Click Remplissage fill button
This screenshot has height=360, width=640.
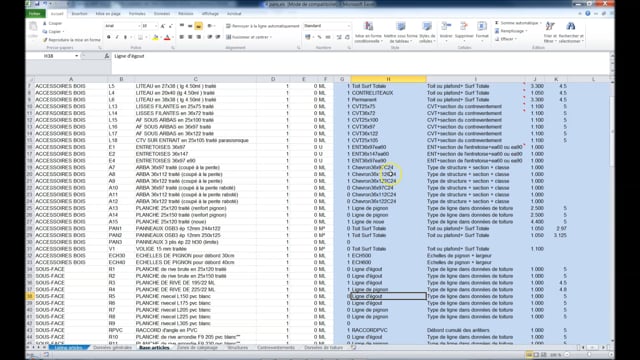coord(510,31)
